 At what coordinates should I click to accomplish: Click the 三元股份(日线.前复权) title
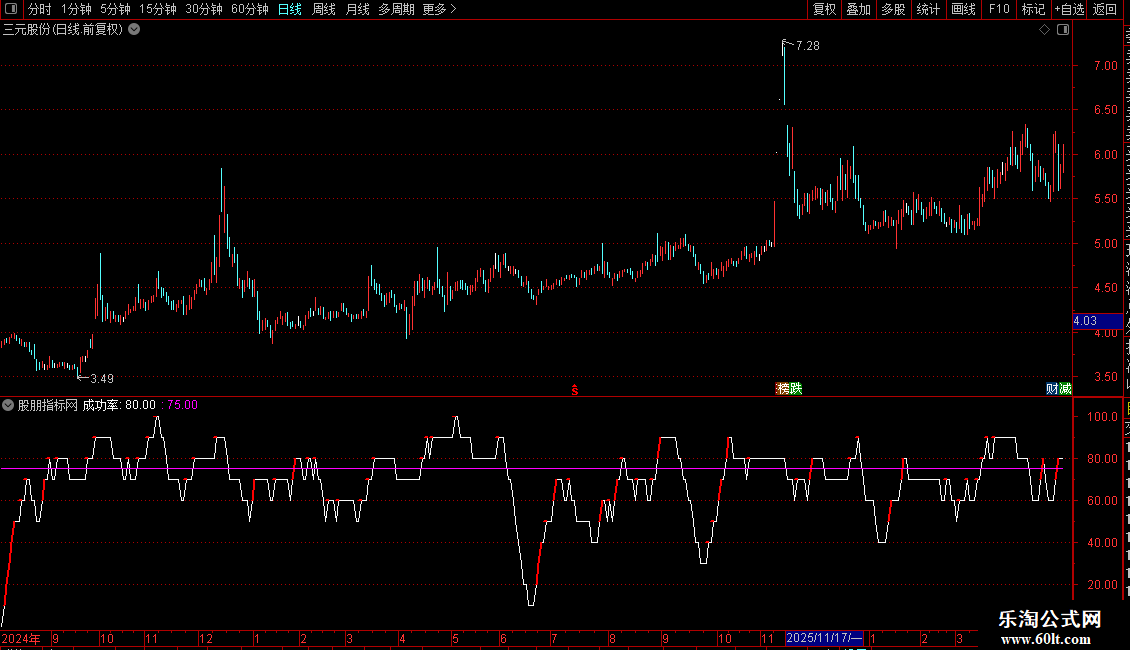pyautogui.click(x=63, y=30)
